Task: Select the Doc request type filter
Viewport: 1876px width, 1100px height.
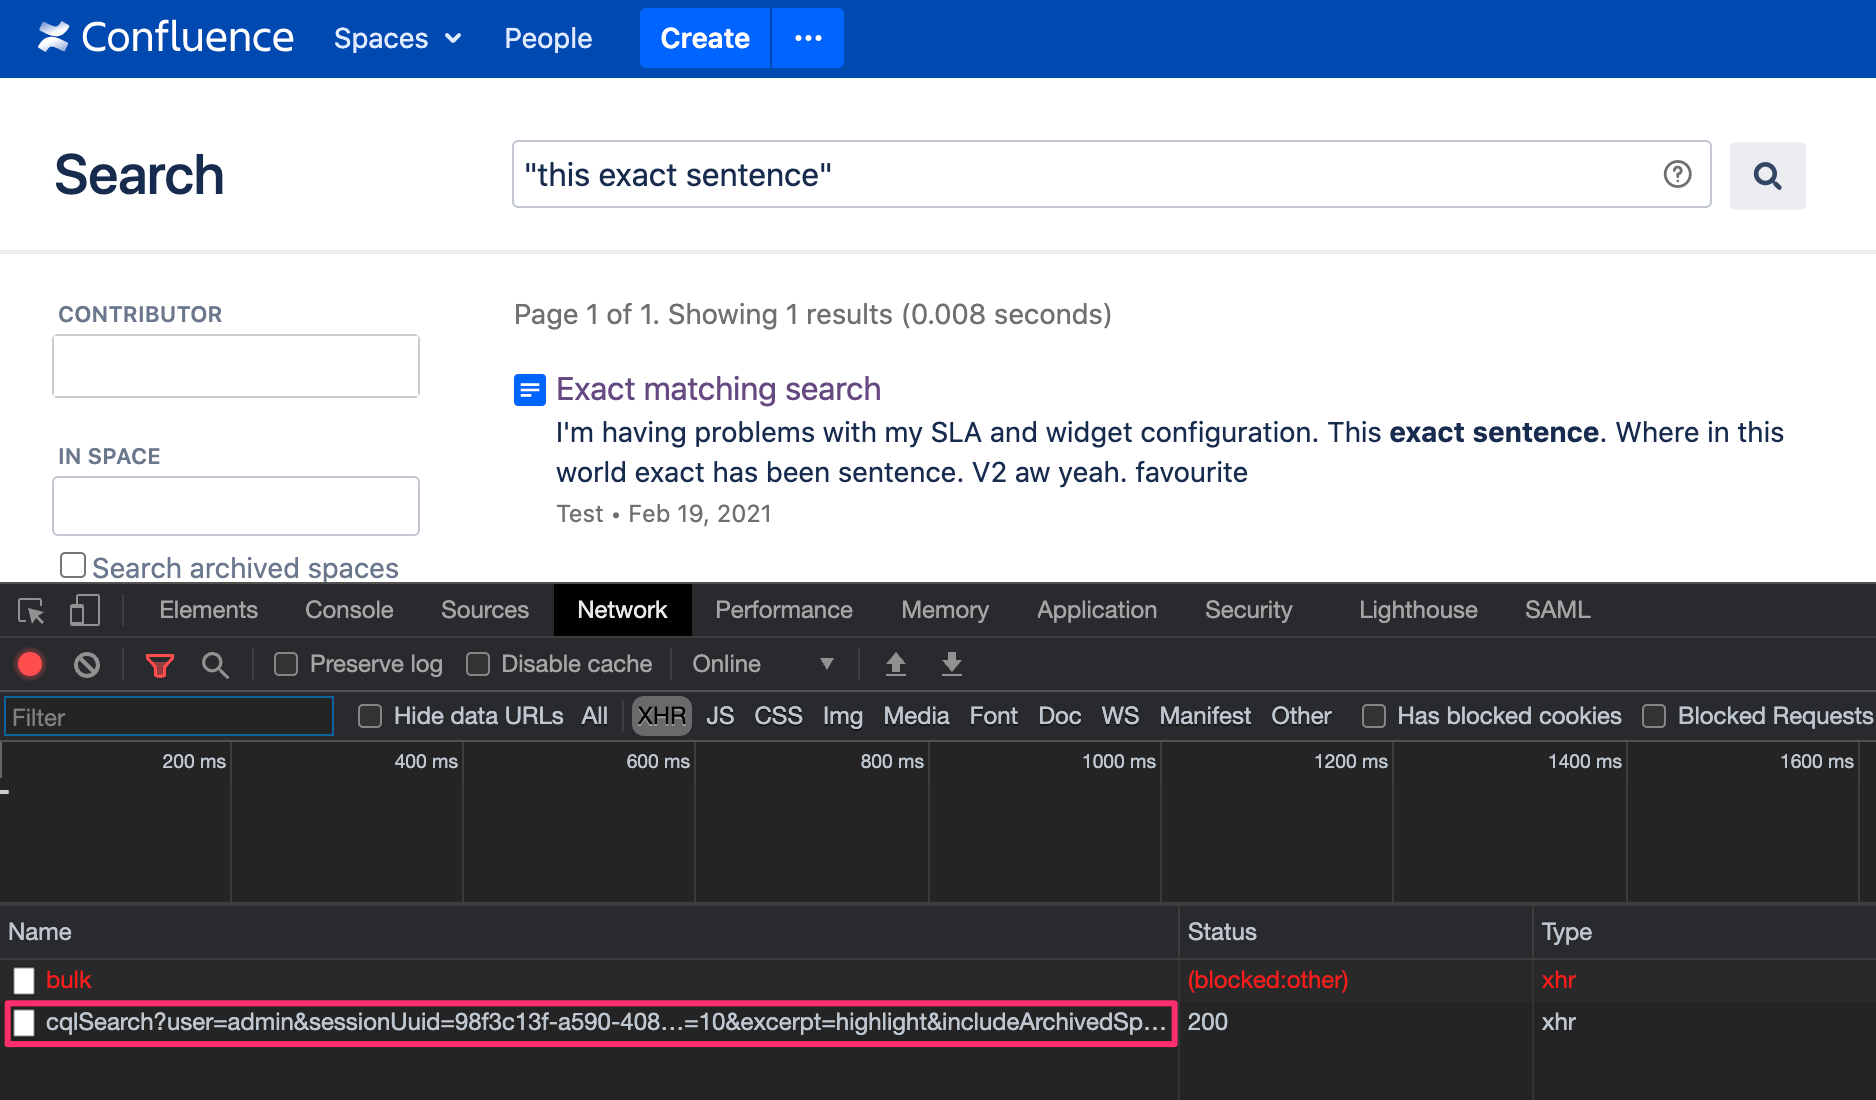Action: point(1060,716)
